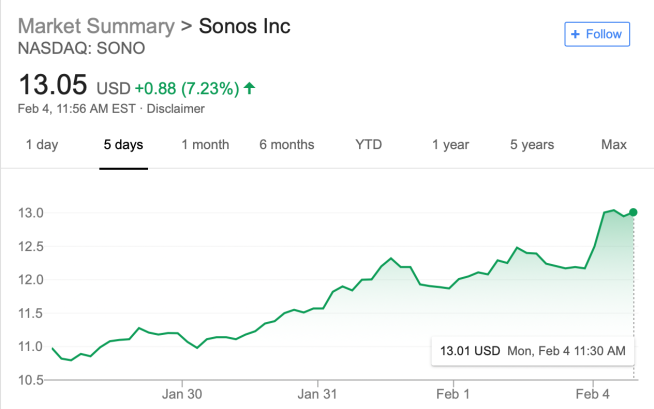Image resolution: width=654 pixels, height=409 pixels.
Task: Click the Jan 30 date axis label
Action: click(183, 393)
